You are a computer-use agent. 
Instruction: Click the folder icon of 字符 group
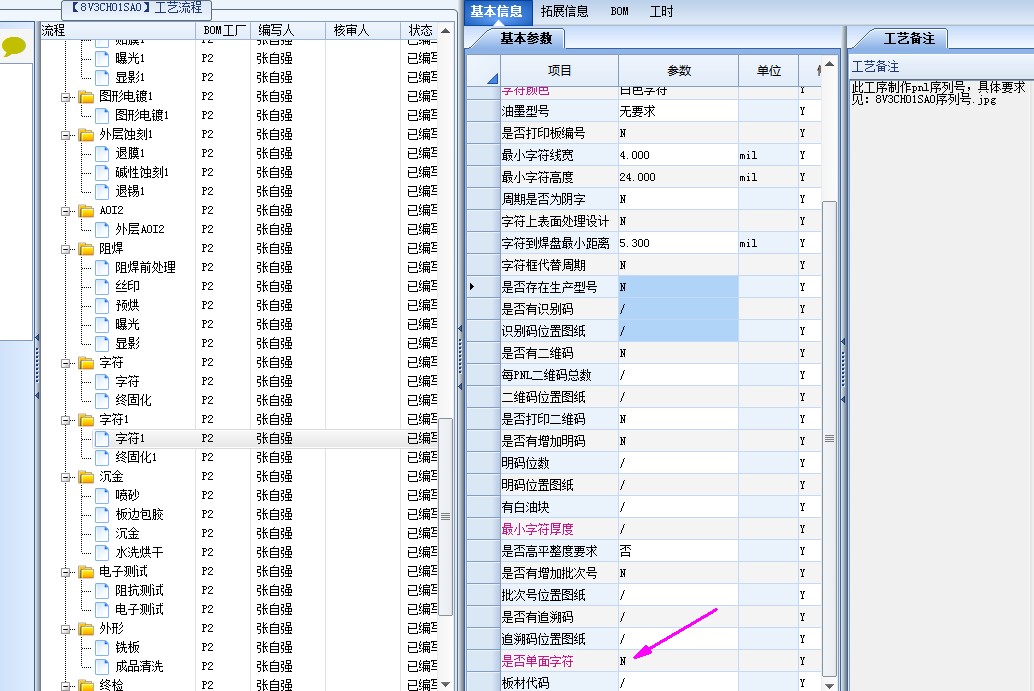coord(86,363)
